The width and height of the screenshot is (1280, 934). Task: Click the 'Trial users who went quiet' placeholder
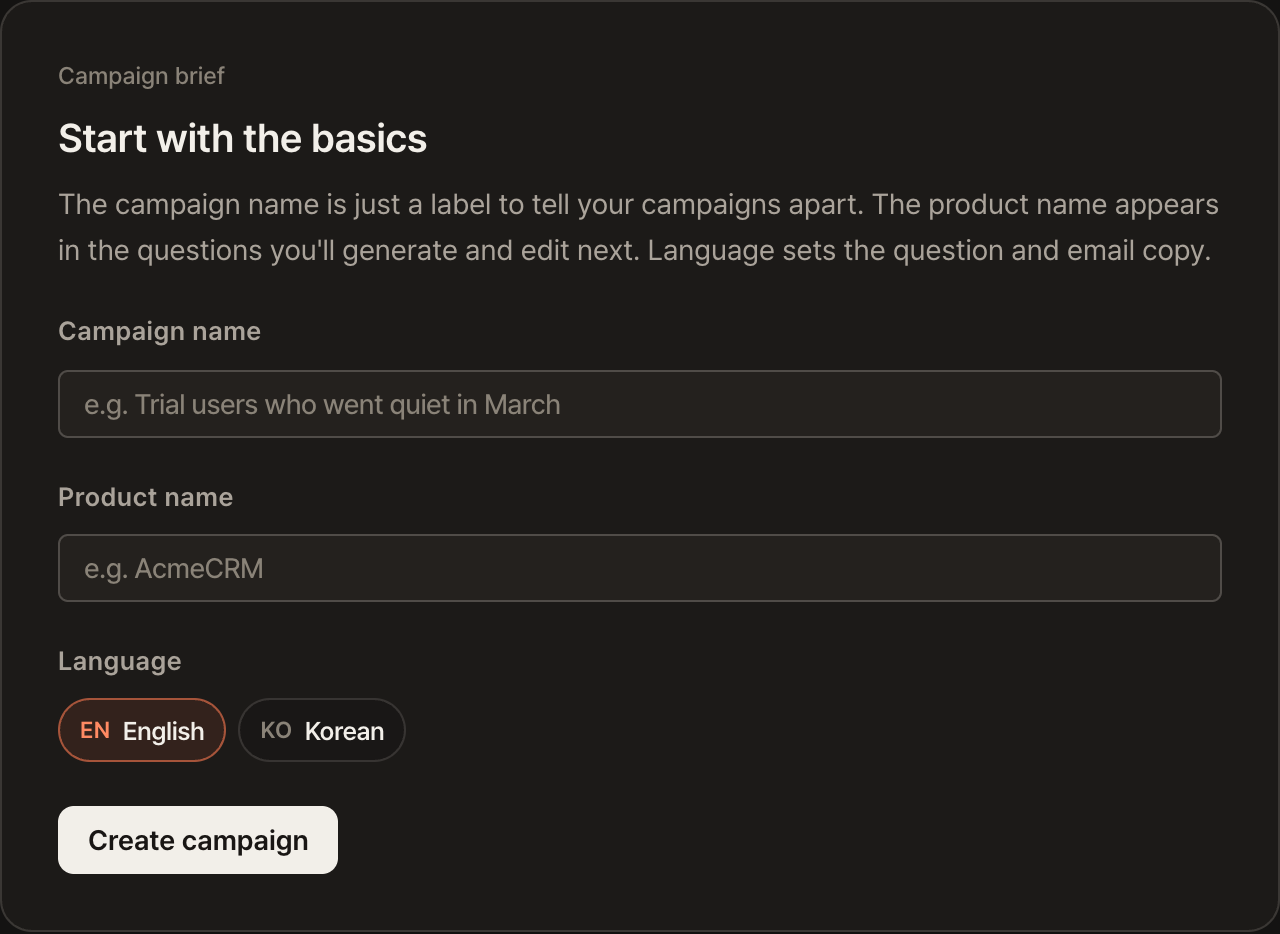tap(322, 404)
